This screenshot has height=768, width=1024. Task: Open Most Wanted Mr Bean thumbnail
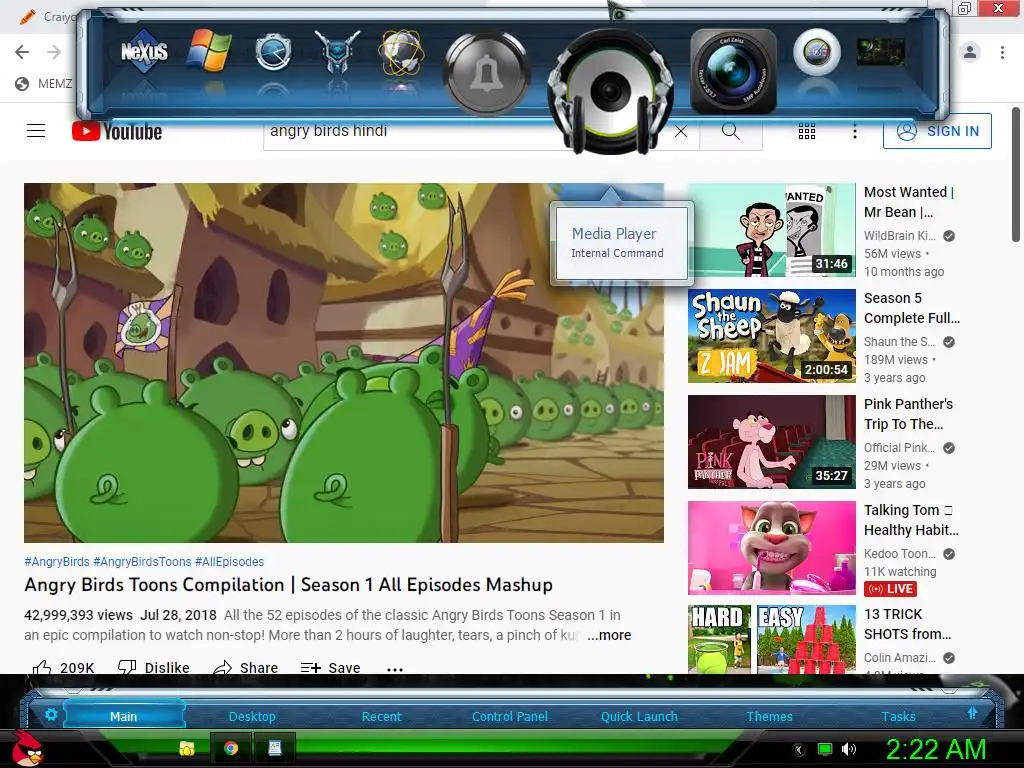tap(771, 230)
